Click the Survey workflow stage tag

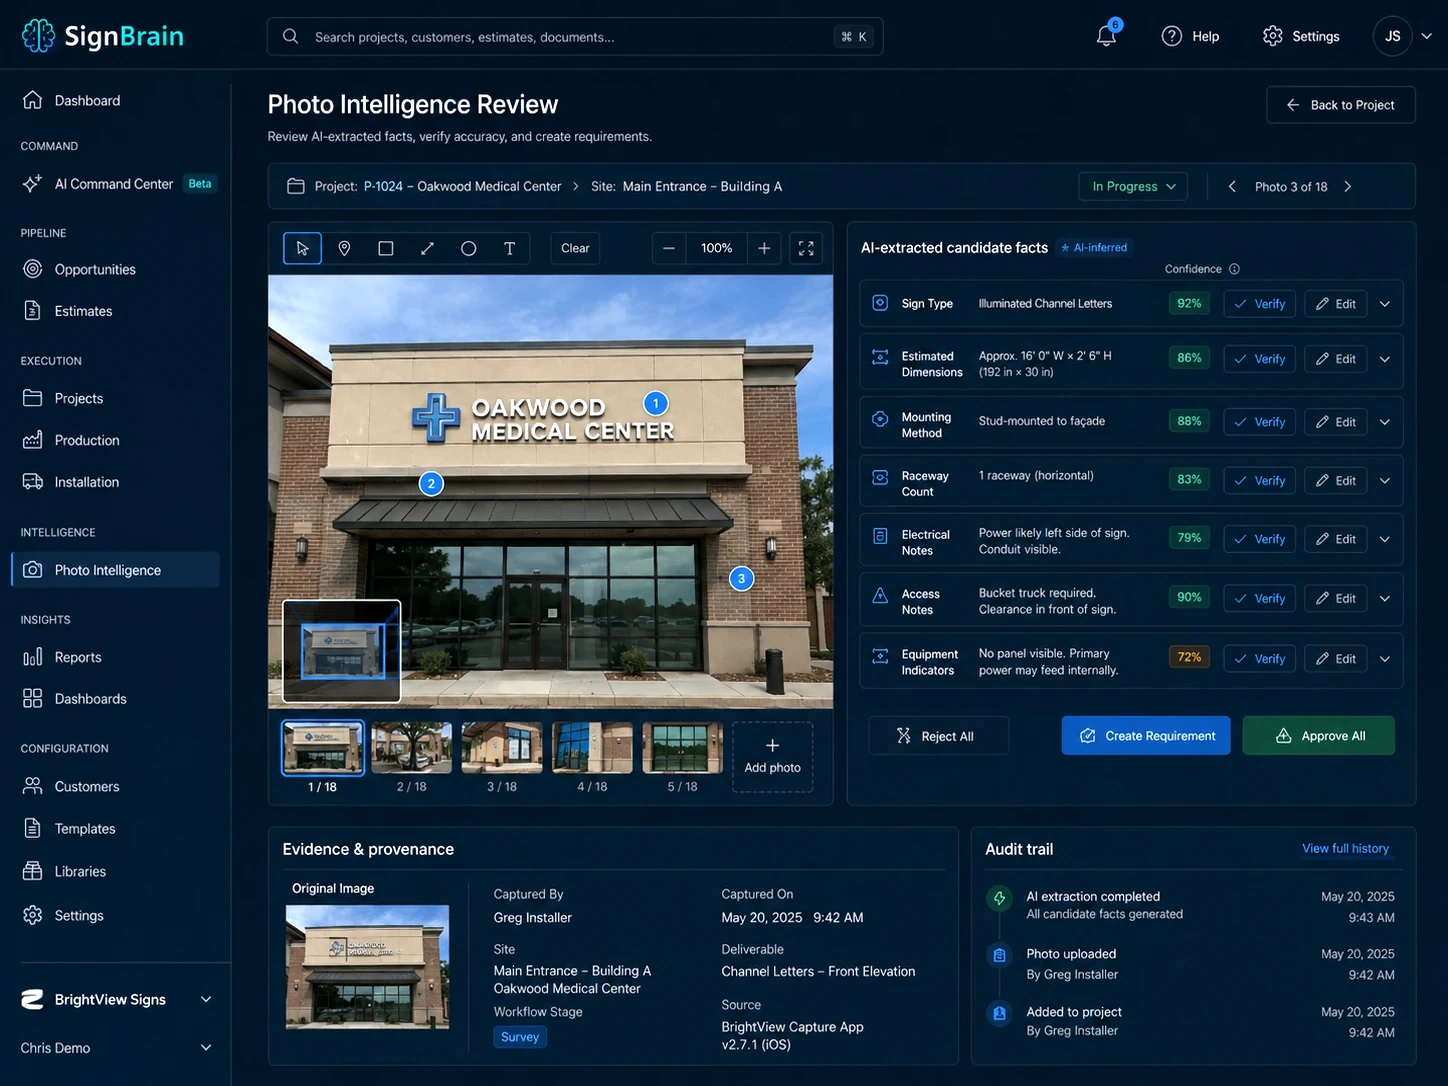[520, 1037]
